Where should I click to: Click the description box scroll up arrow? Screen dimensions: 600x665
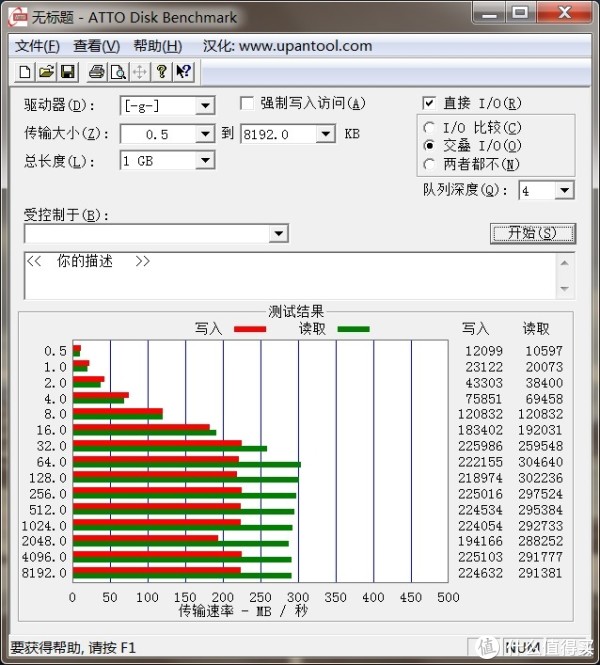coord(564,263)
